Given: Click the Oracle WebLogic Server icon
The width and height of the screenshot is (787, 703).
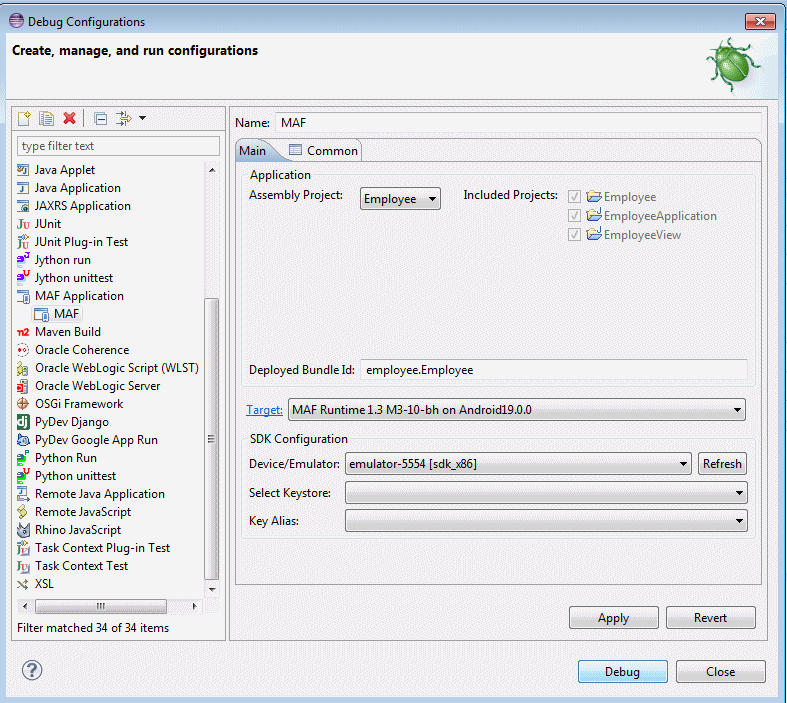Looking at the screenshot, I should 23,386.
